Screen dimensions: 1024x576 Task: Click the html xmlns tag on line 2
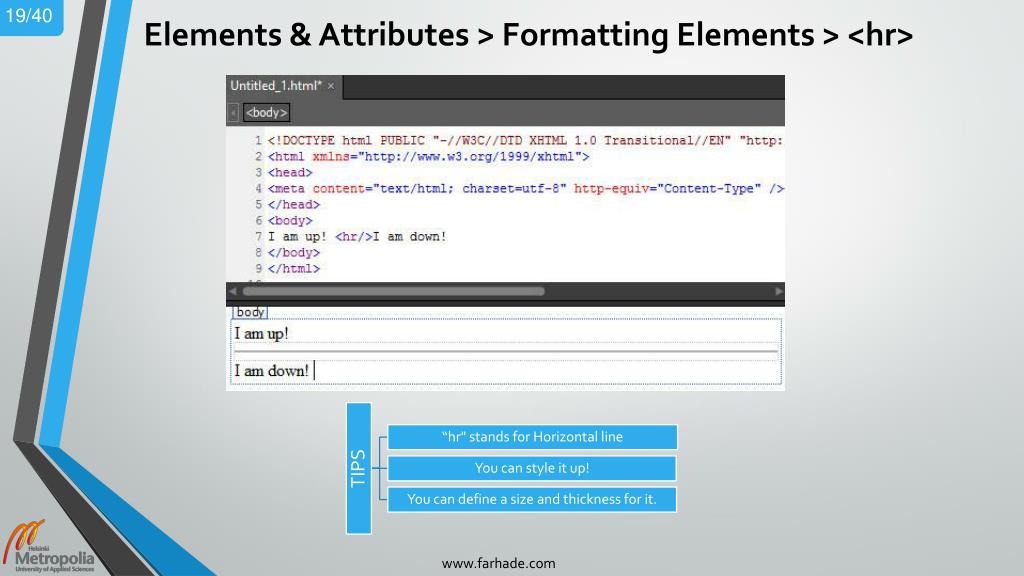tap(428, 157)
